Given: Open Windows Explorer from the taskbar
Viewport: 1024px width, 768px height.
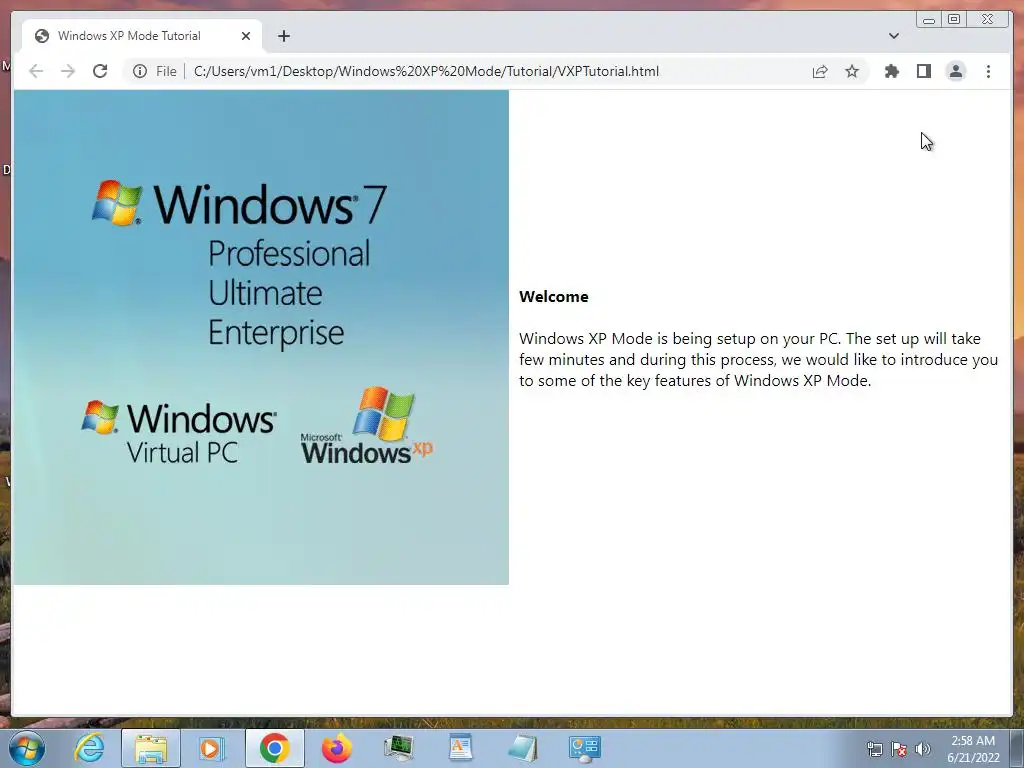Looking at the screenshot, I should click(x=151, y=748).
